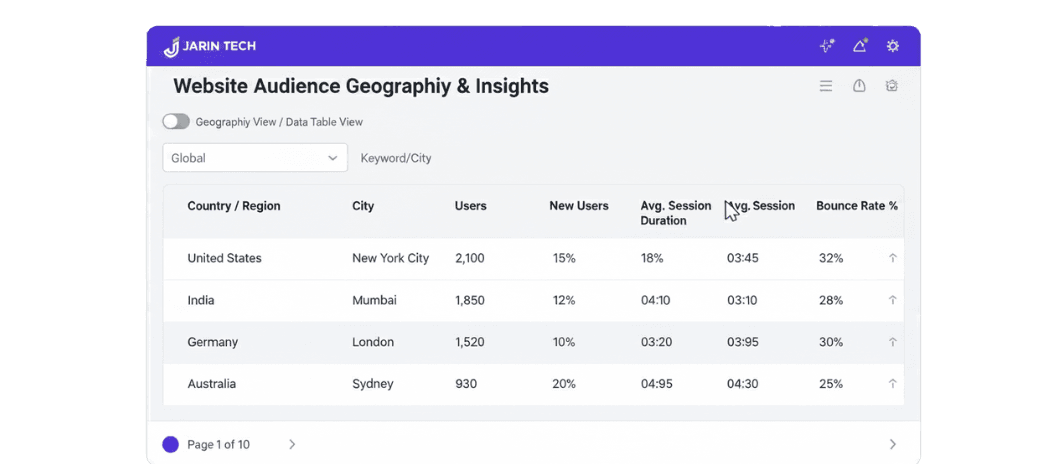This screenshot has width=1050, height=464.
Task: Sort by Avg. Session Duration header
Action: [x=676, y=213]
